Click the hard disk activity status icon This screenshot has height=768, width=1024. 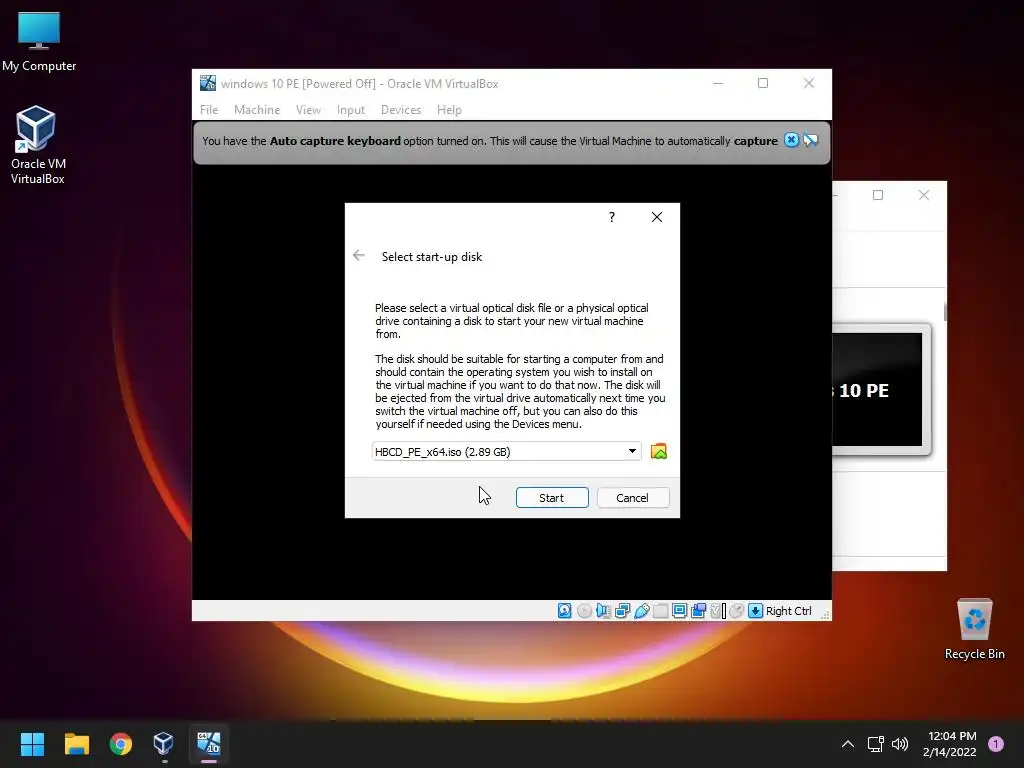pyautogui.click(x=565, y=611)
